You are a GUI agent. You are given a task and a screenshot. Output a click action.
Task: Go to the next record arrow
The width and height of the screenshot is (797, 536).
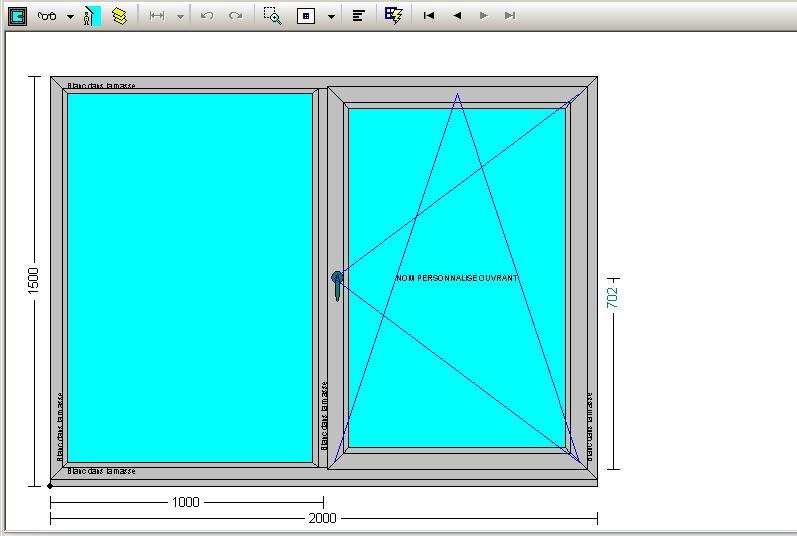(484, 16)
